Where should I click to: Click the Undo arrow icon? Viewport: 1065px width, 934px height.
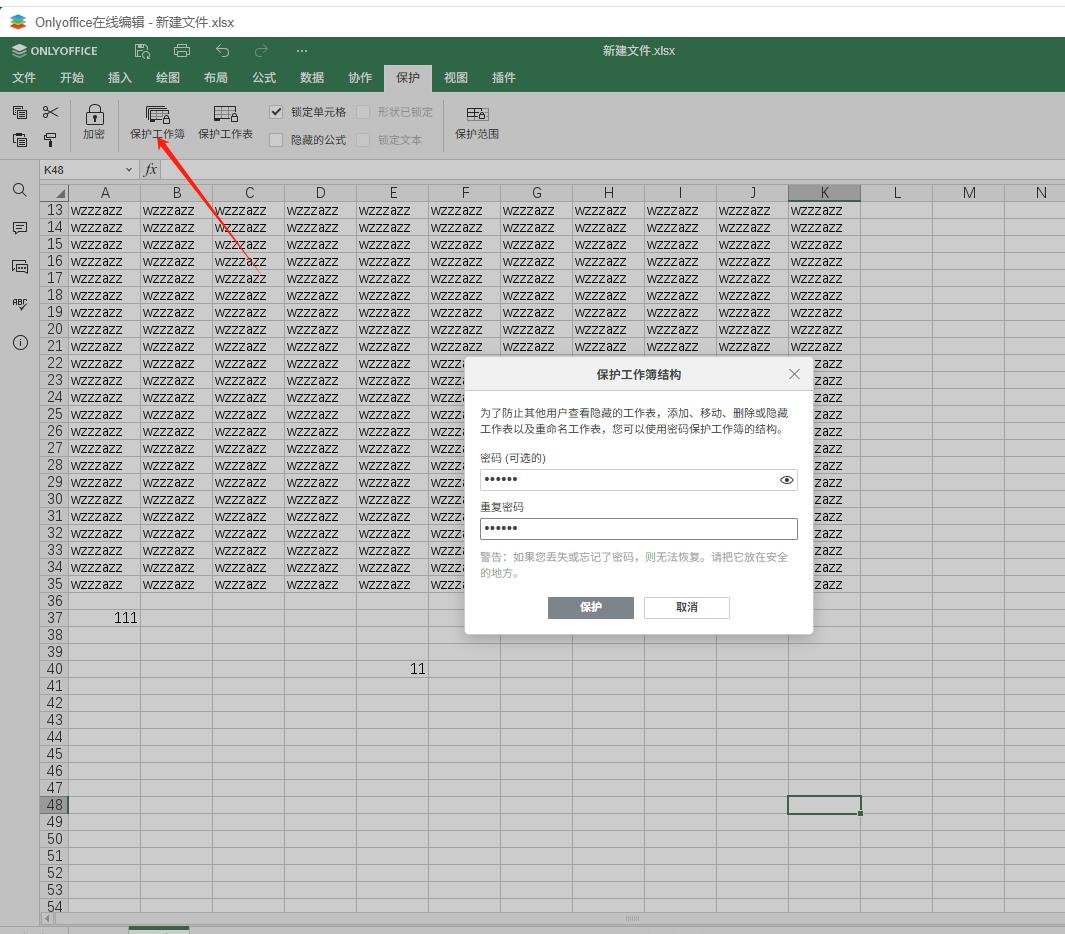click(222, 51)
